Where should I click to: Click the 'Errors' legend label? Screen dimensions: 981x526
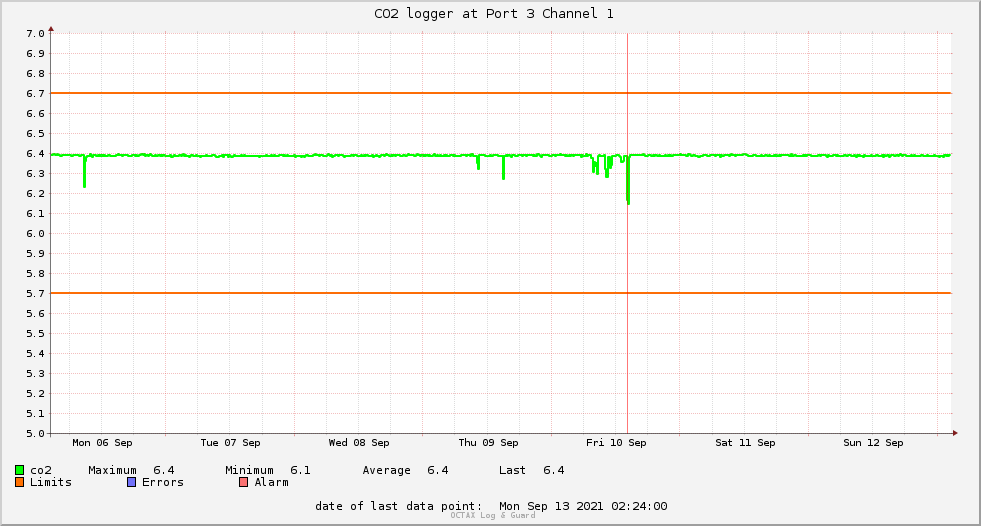(x=163, y=482)
